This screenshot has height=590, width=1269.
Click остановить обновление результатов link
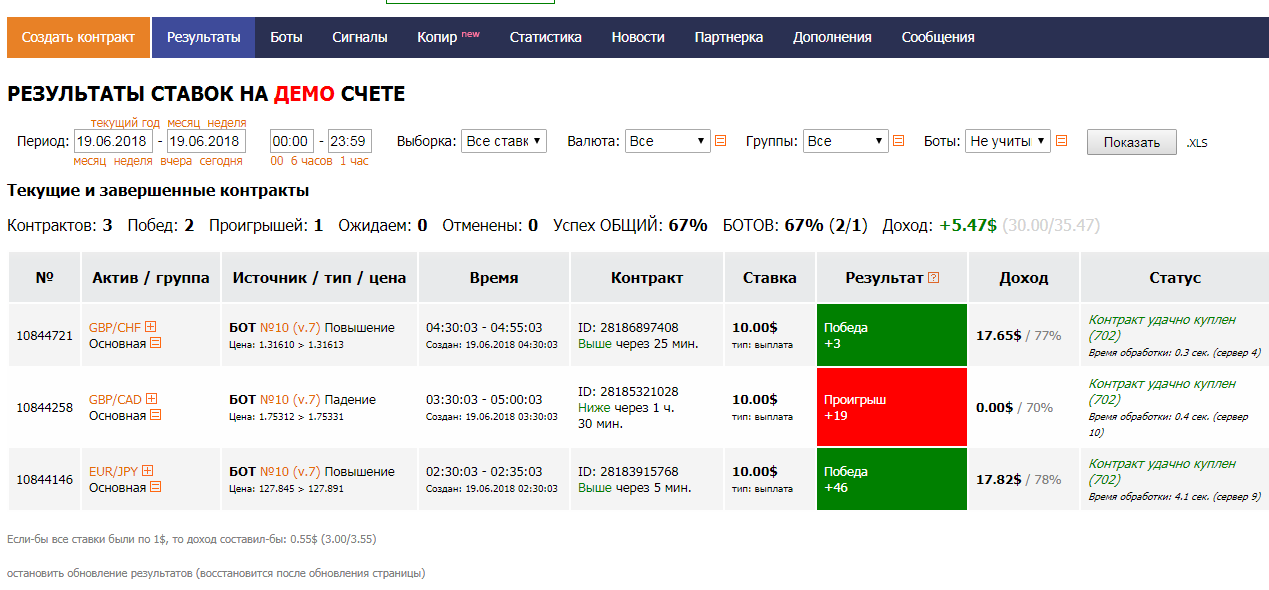(216, 573)
